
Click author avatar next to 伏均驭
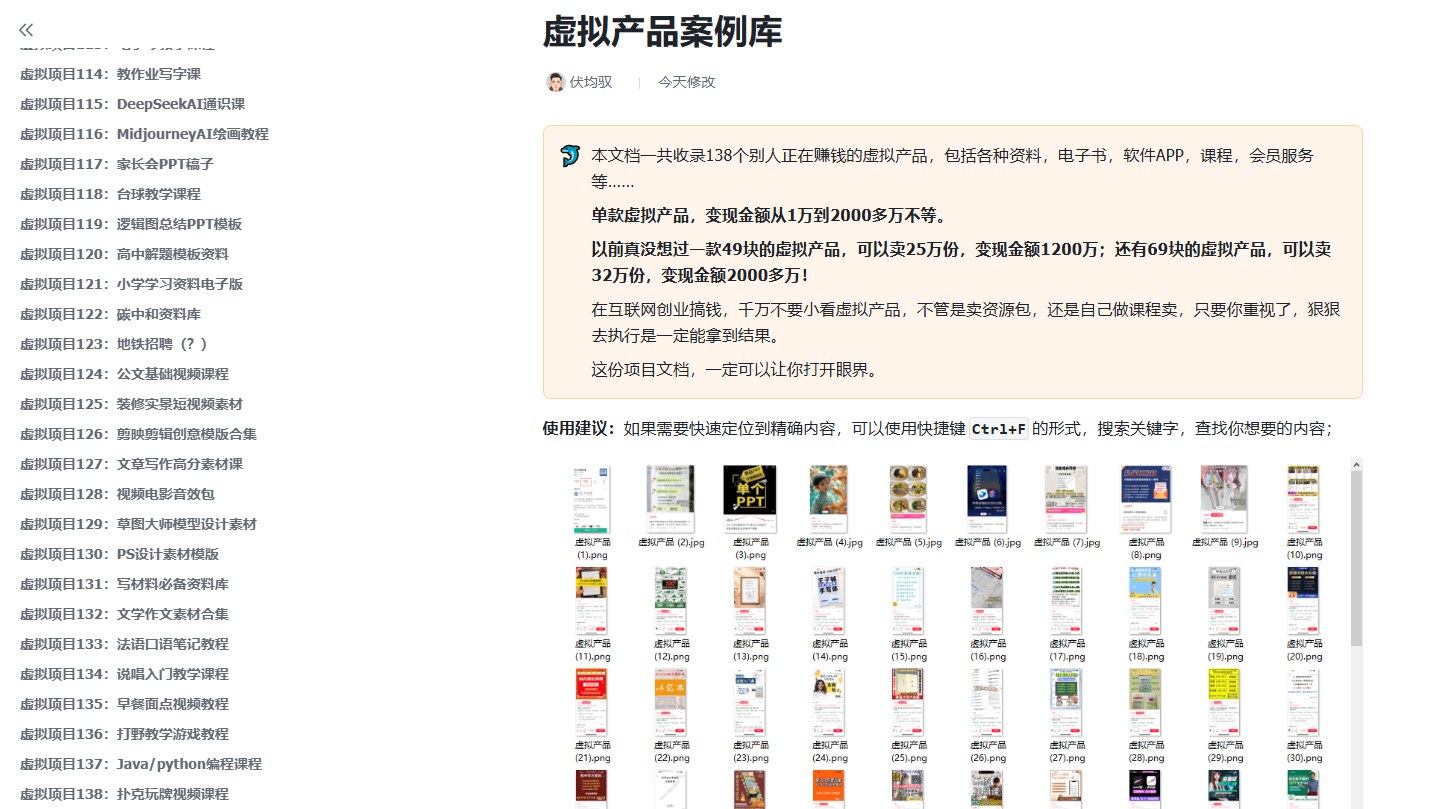coord(555,82)
